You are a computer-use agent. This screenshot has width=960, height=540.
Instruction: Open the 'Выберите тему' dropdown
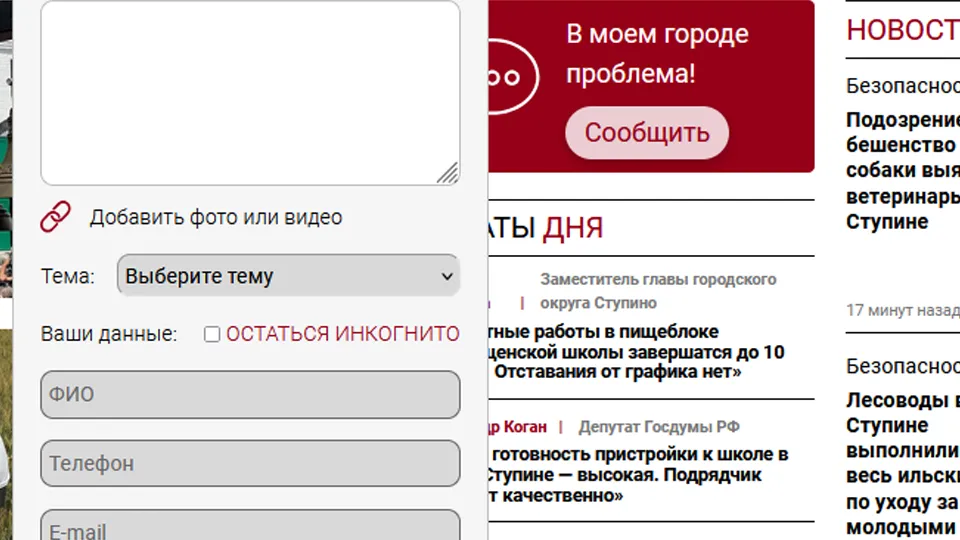point(288,276)
